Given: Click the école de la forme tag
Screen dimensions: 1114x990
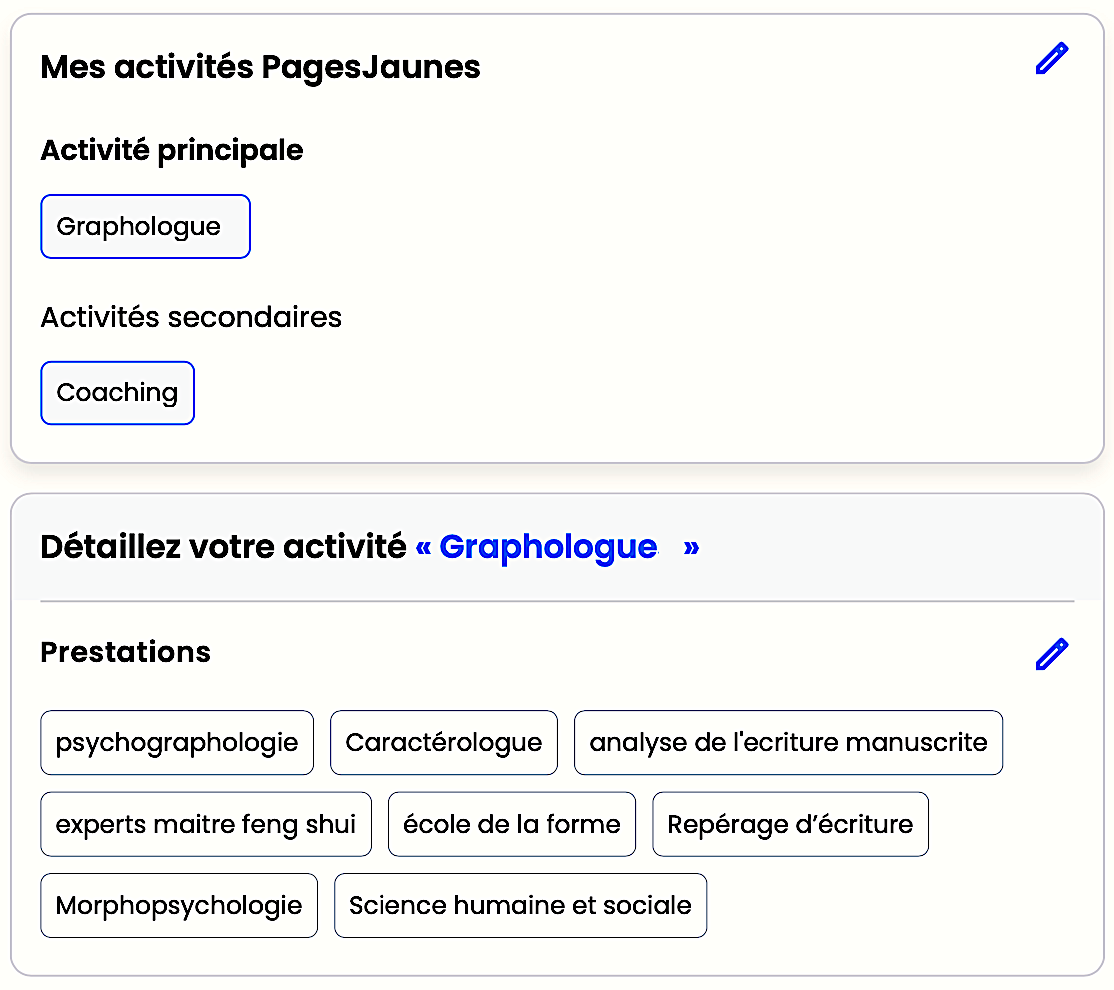Looking at the screenshot, I should (512, 825).
